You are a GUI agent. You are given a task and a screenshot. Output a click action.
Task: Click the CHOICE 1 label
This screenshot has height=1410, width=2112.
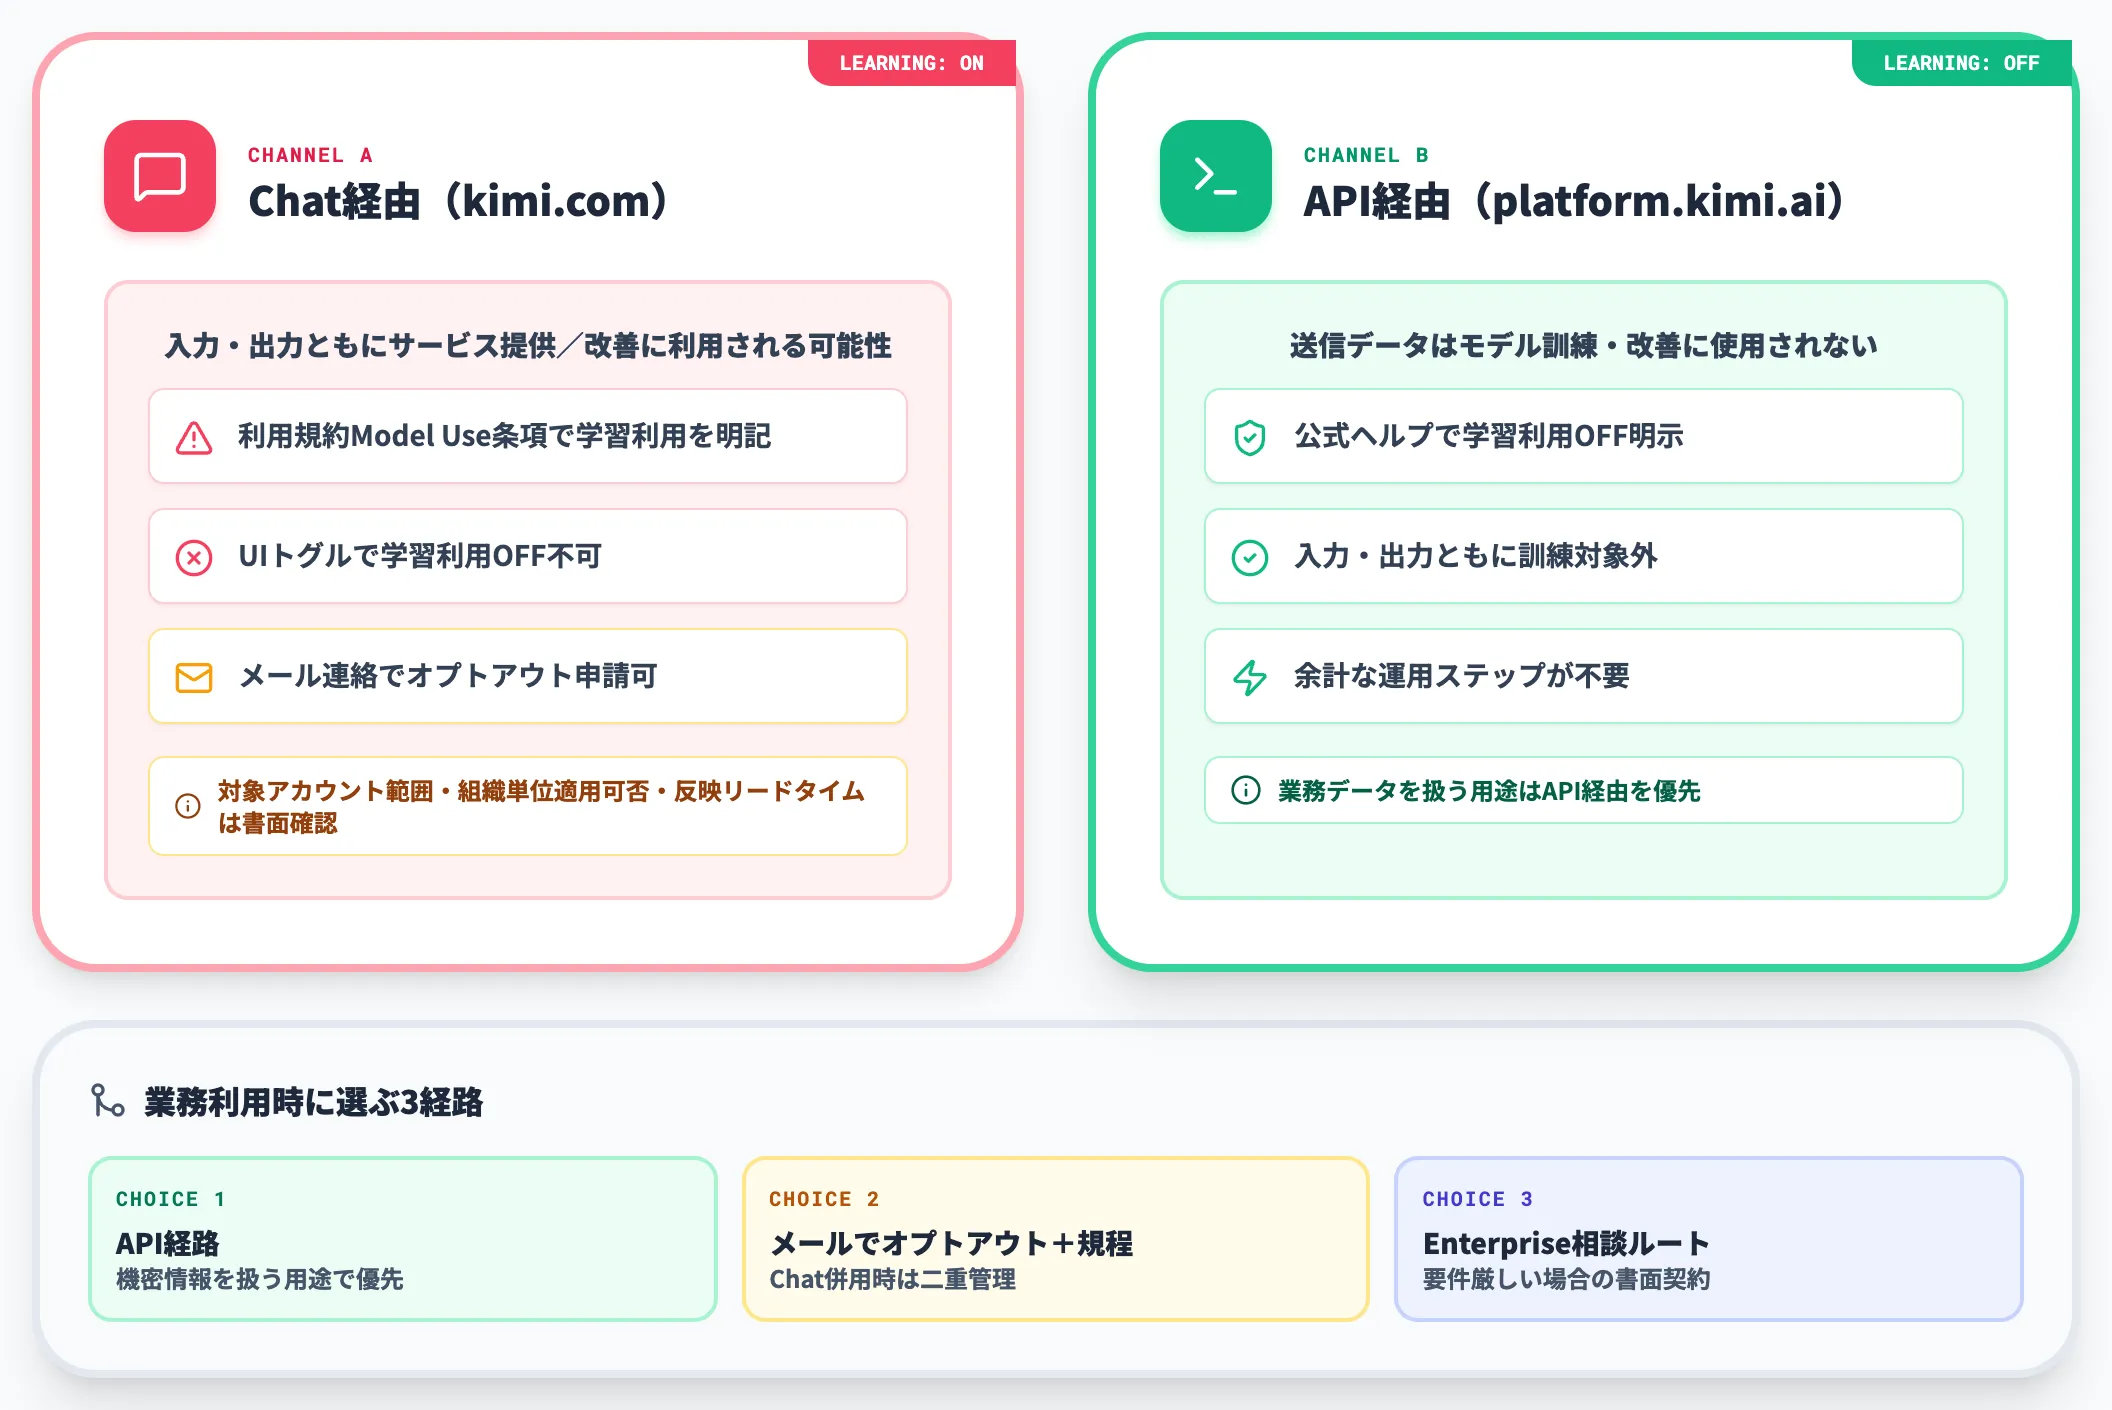click(x=171, y=1198)
